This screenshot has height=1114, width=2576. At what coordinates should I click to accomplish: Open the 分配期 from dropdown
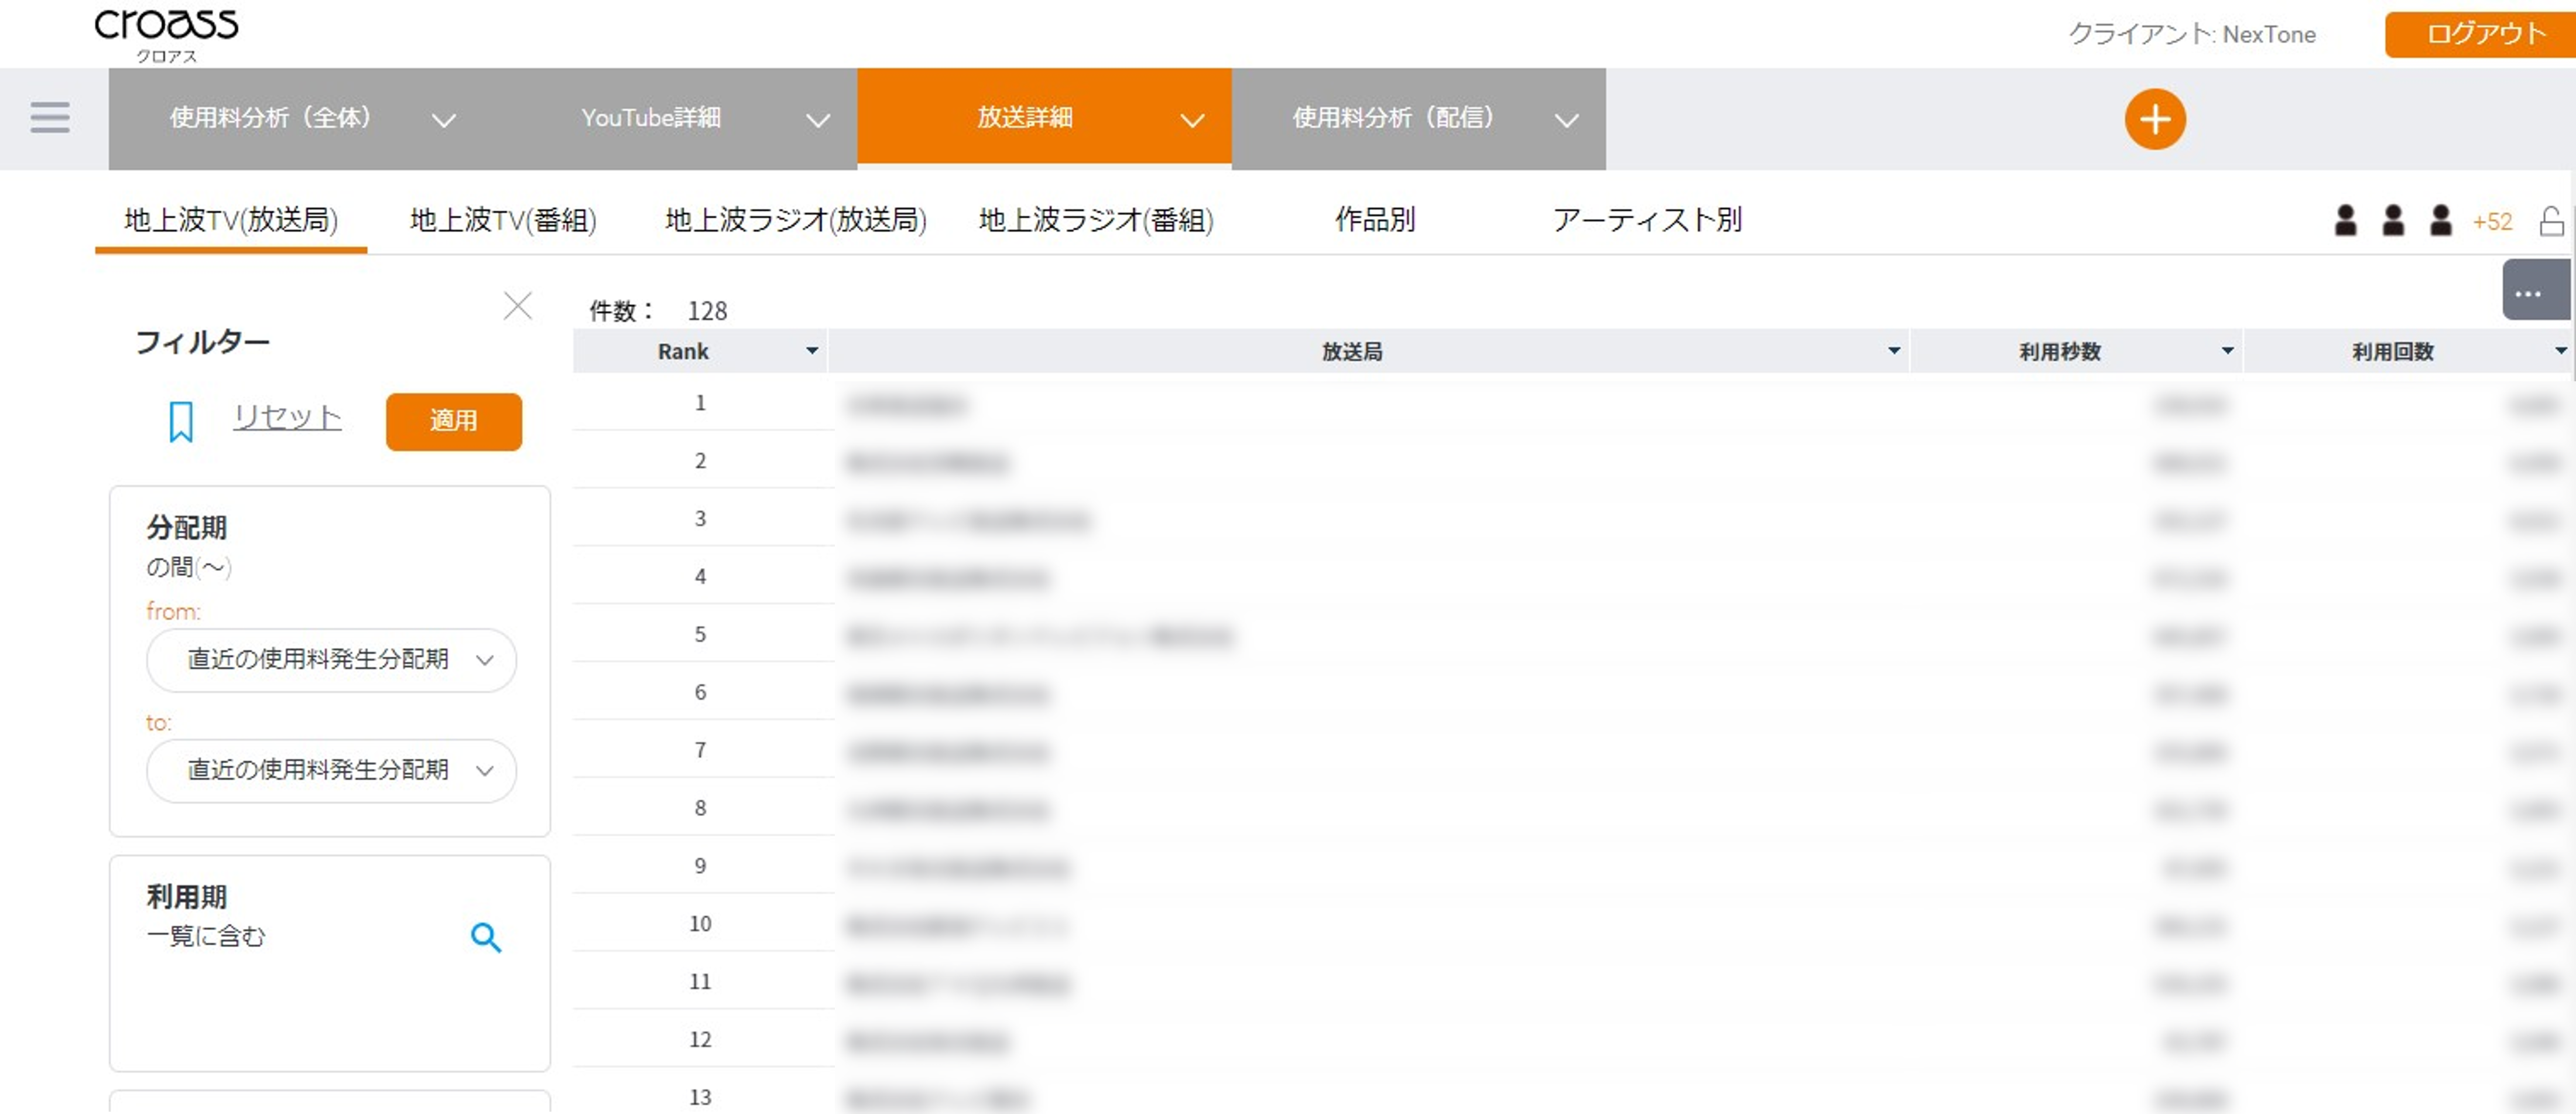click(x=331, y=660)
